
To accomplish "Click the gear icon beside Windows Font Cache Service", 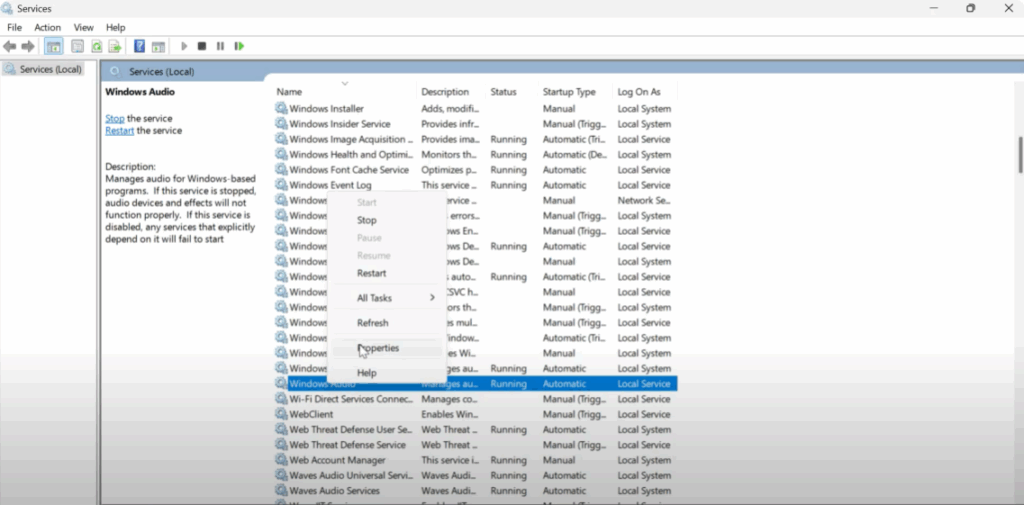I will [281, 170].
